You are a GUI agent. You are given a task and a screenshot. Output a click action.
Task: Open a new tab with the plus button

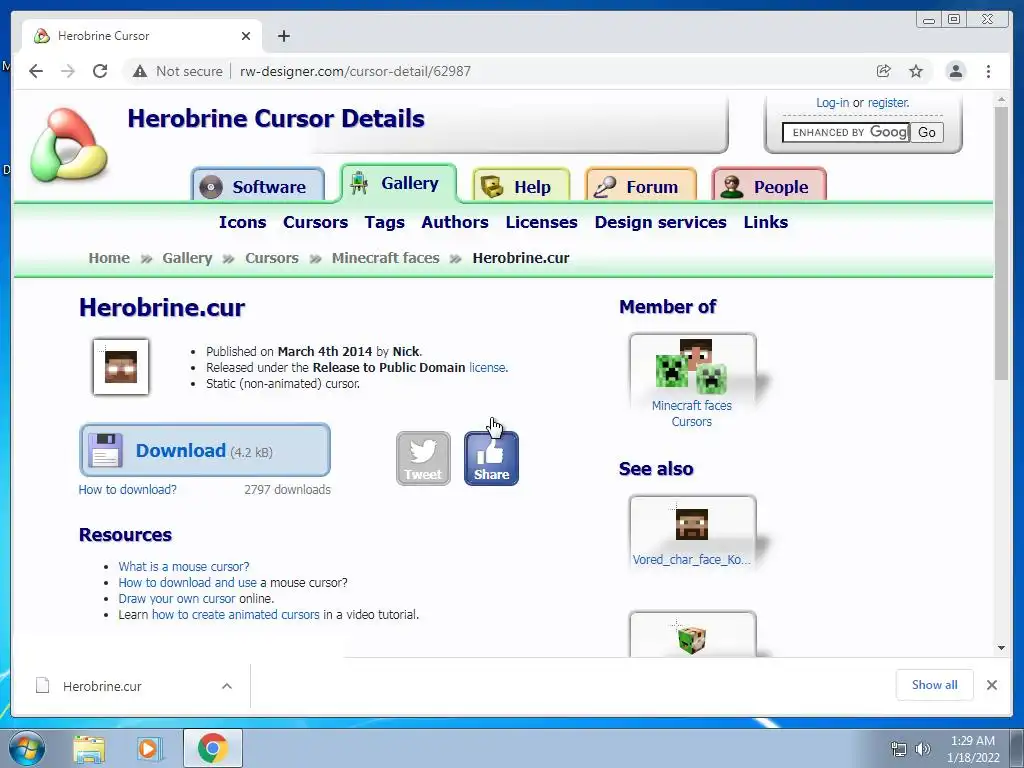(x=283, y=36)
